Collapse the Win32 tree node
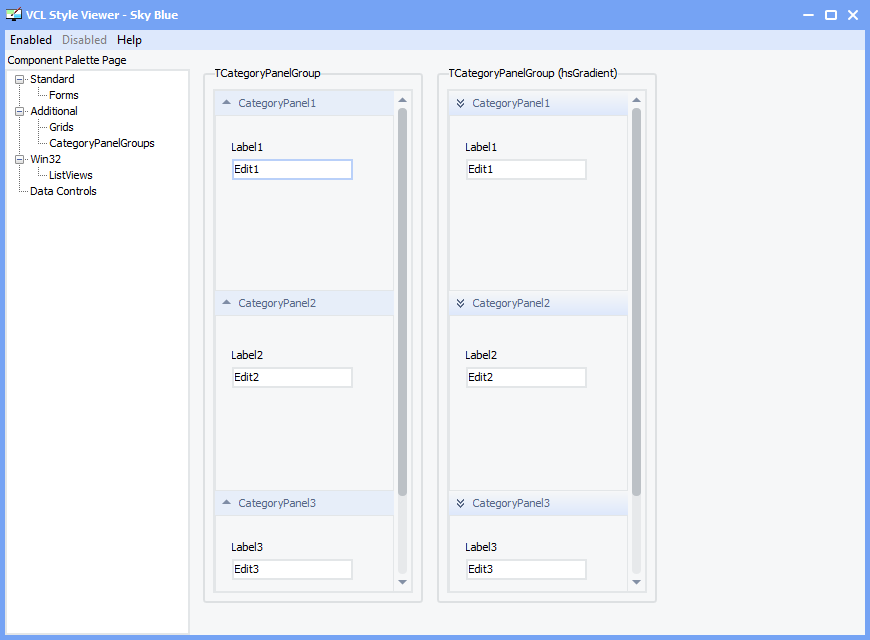The width and height of the screenshot is (870, 640). point(20,159)
